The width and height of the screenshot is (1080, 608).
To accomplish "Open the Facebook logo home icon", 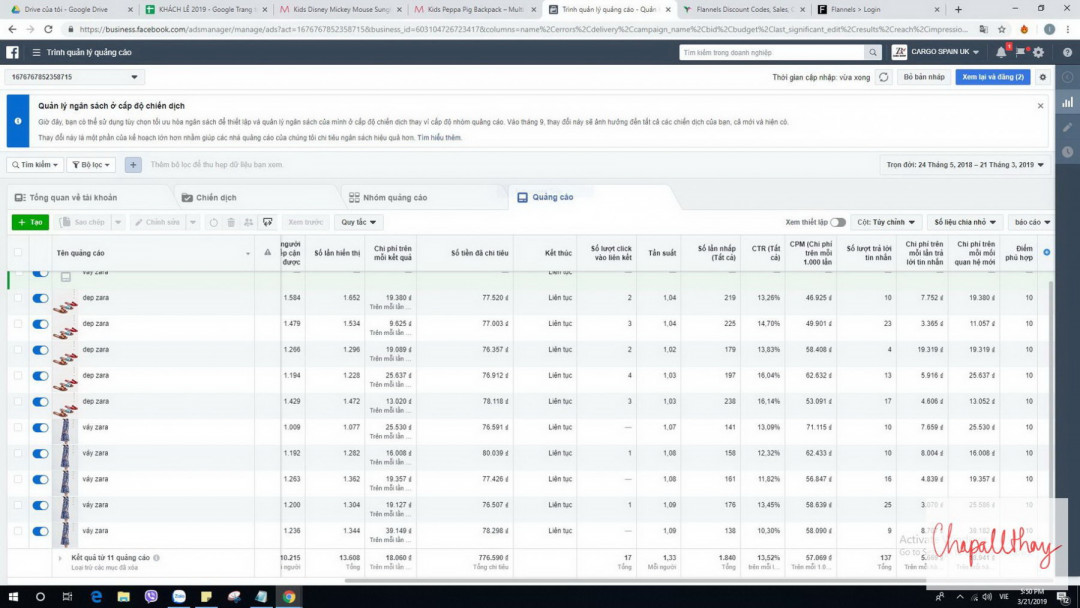I will point(12,52).
